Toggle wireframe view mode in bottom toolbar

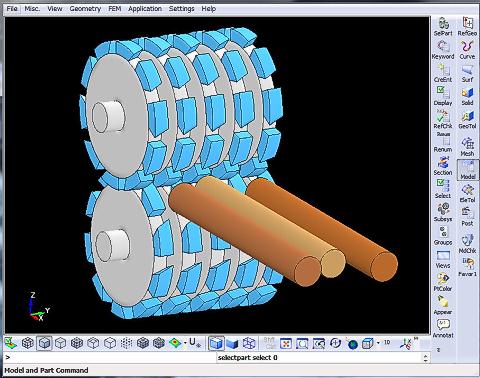point(249,343)
